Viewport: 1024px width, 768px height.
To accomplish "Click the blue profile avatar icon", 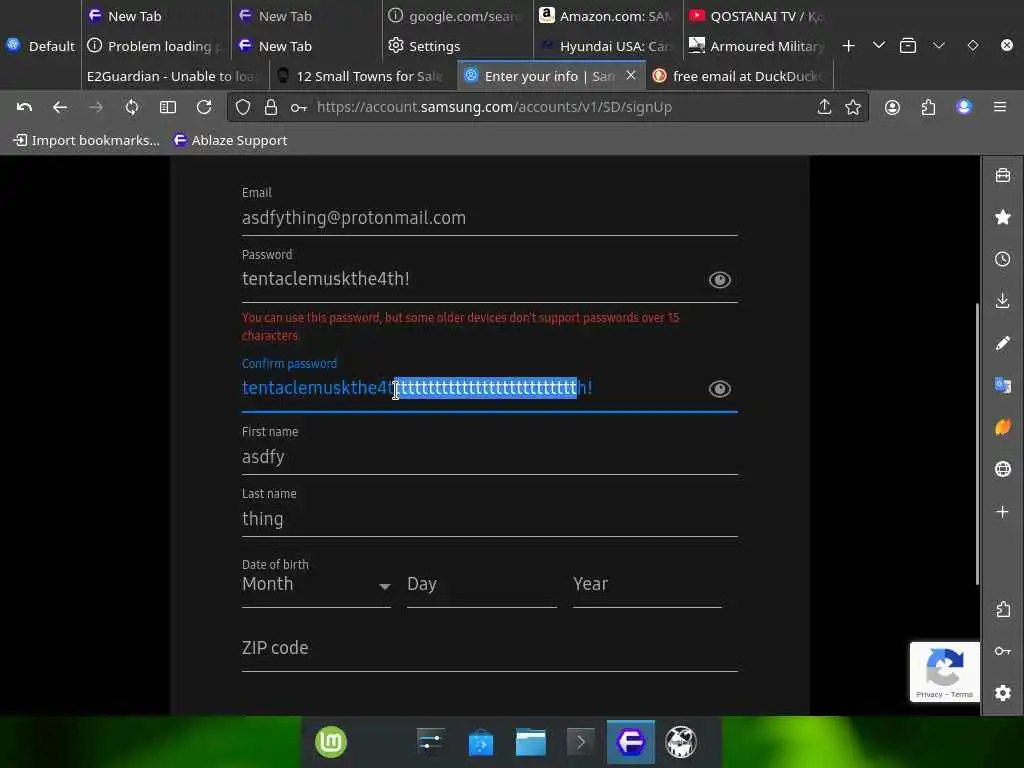I will pyautogui.click(x=964, y=107).
